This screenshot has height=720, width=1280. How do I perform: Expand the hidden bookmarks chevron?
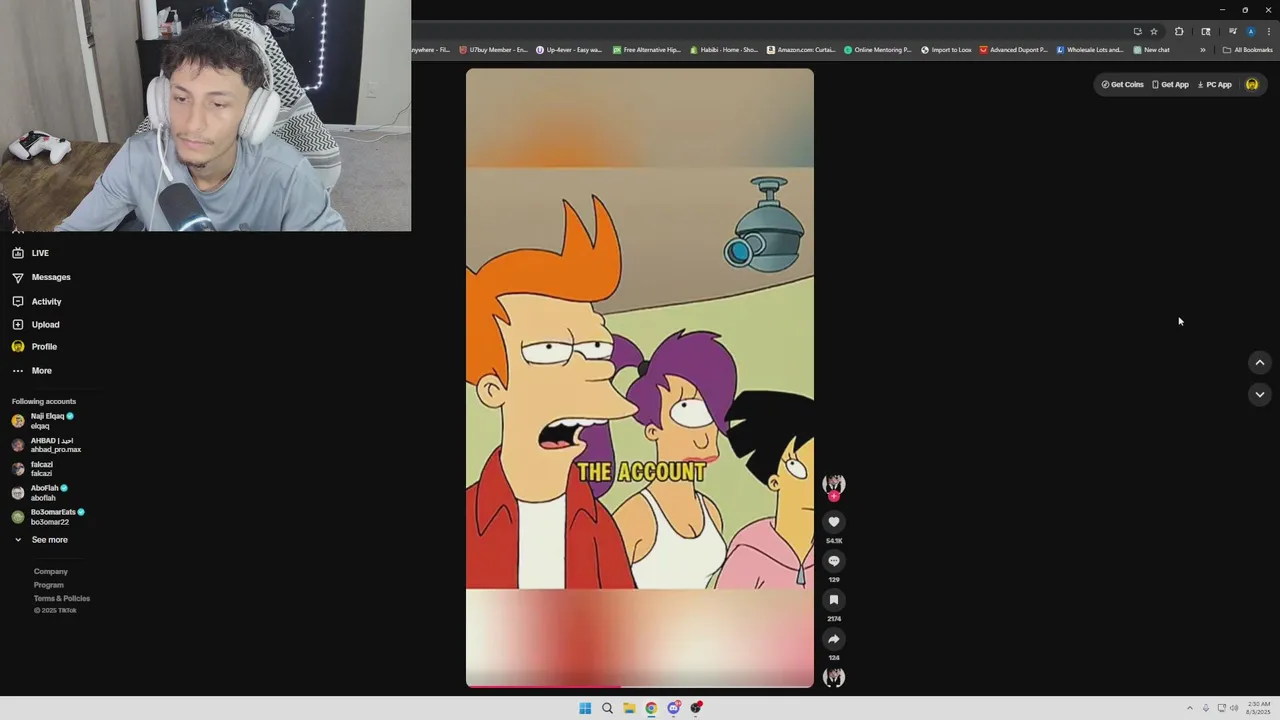point(1203,50)
